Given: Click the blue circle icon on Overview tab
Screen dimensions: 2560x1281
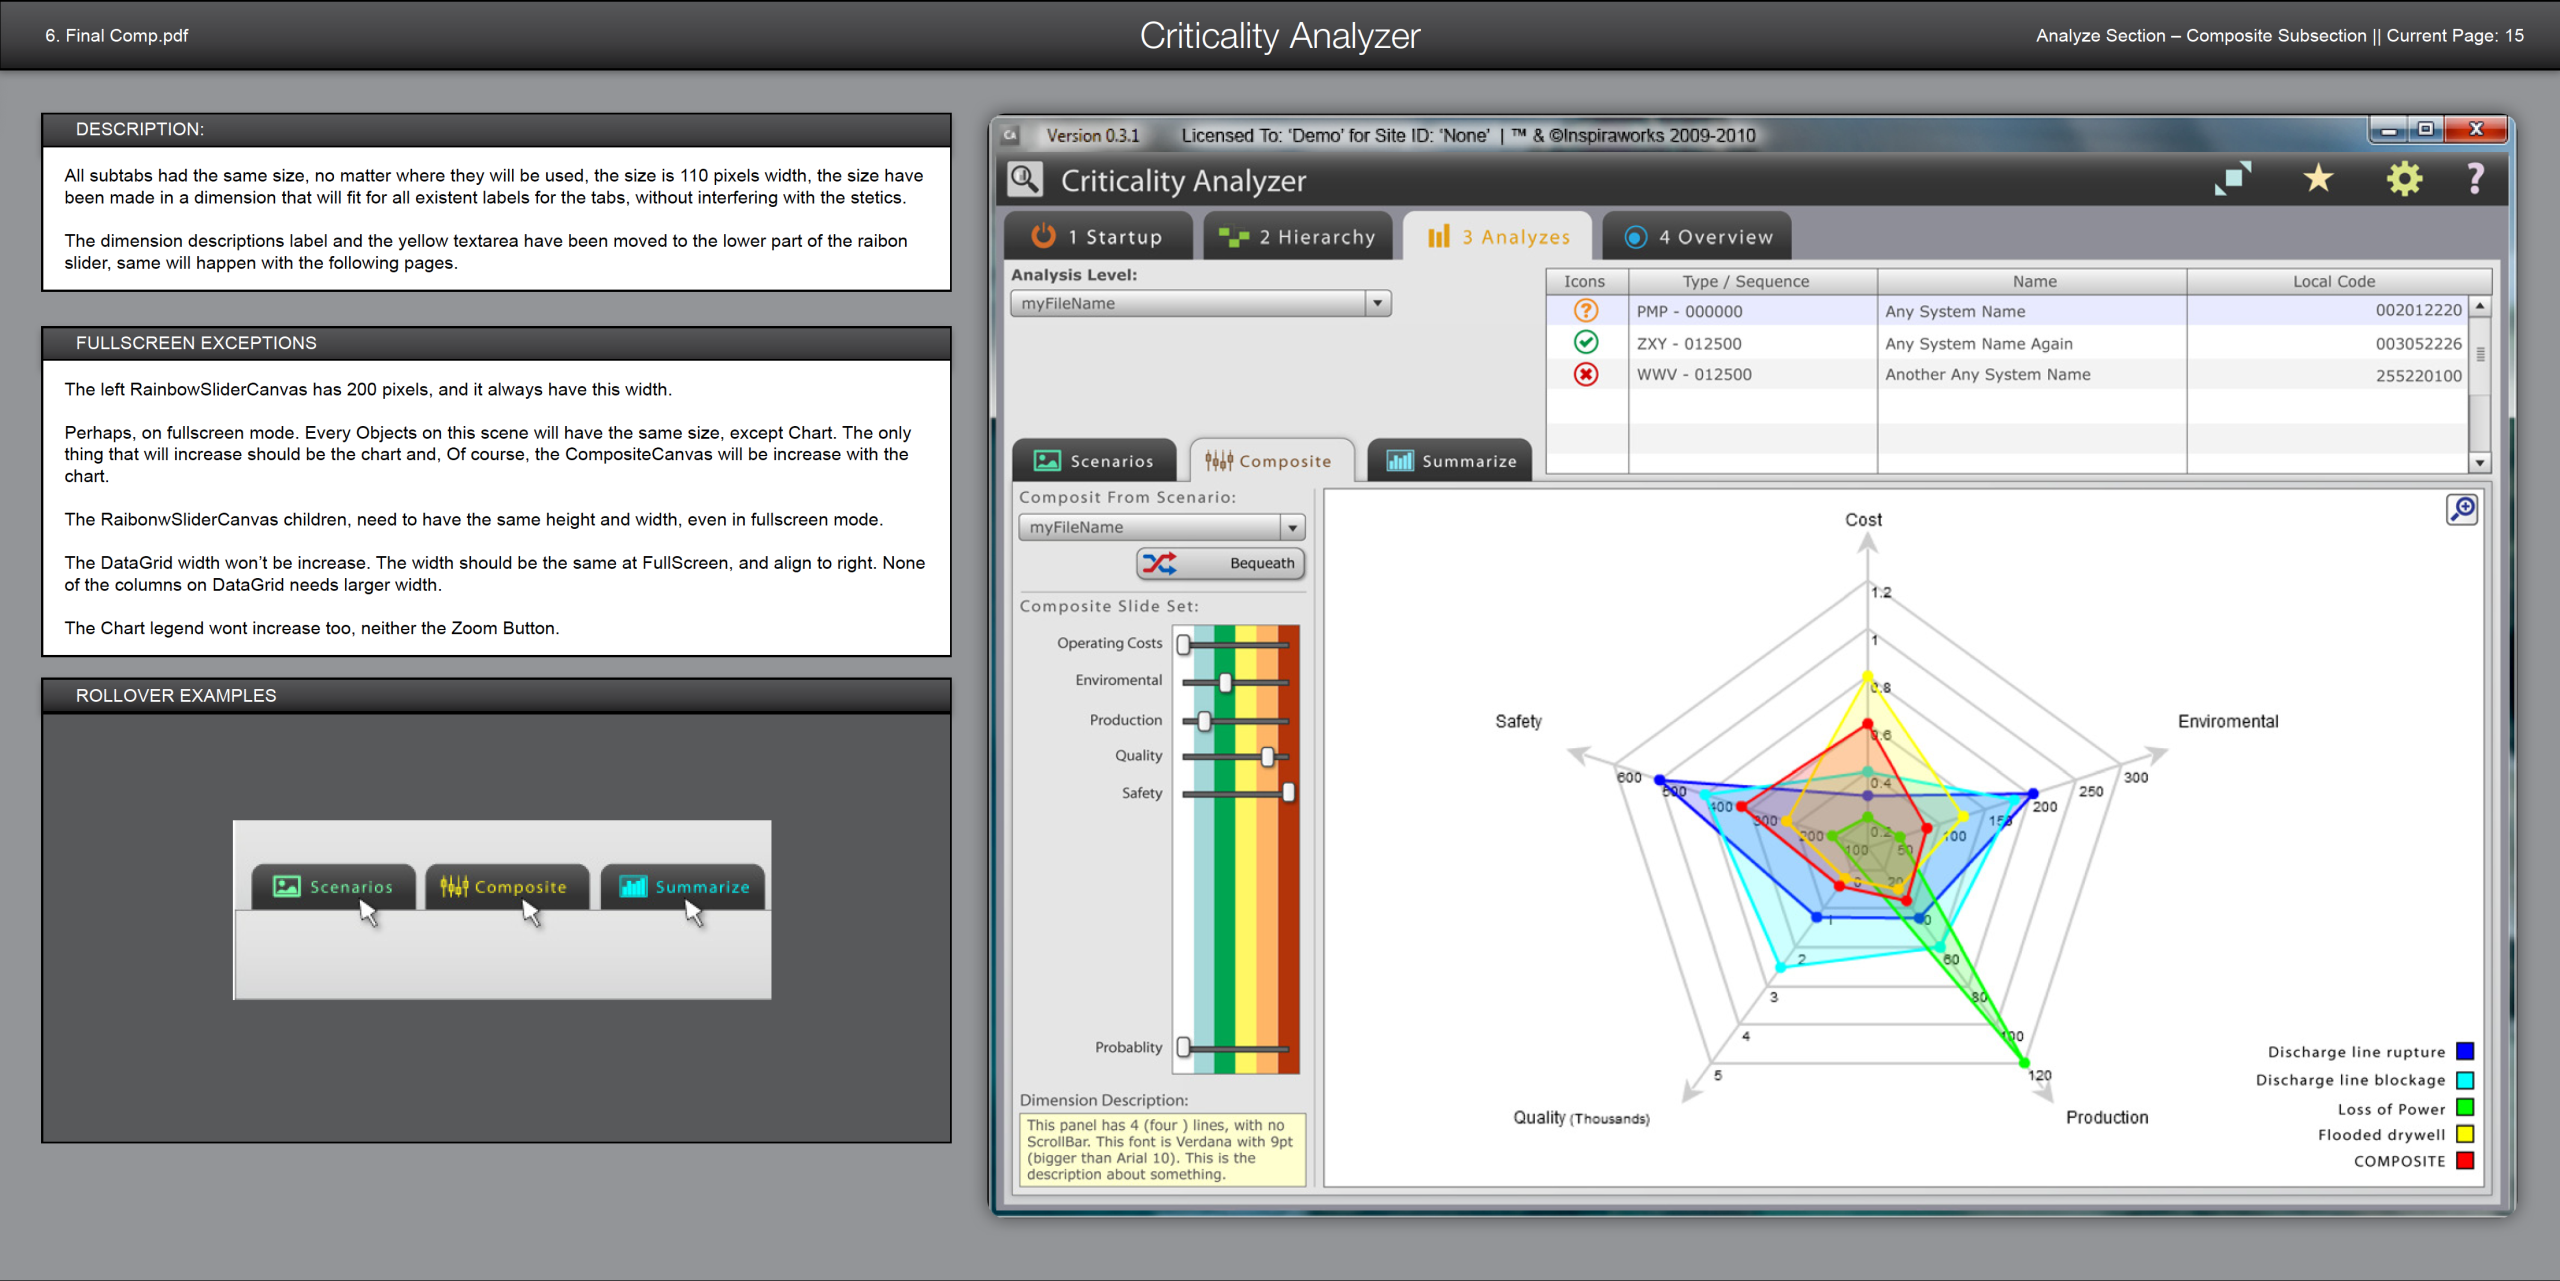Looking at the screenshot, I should point(1636,237).
